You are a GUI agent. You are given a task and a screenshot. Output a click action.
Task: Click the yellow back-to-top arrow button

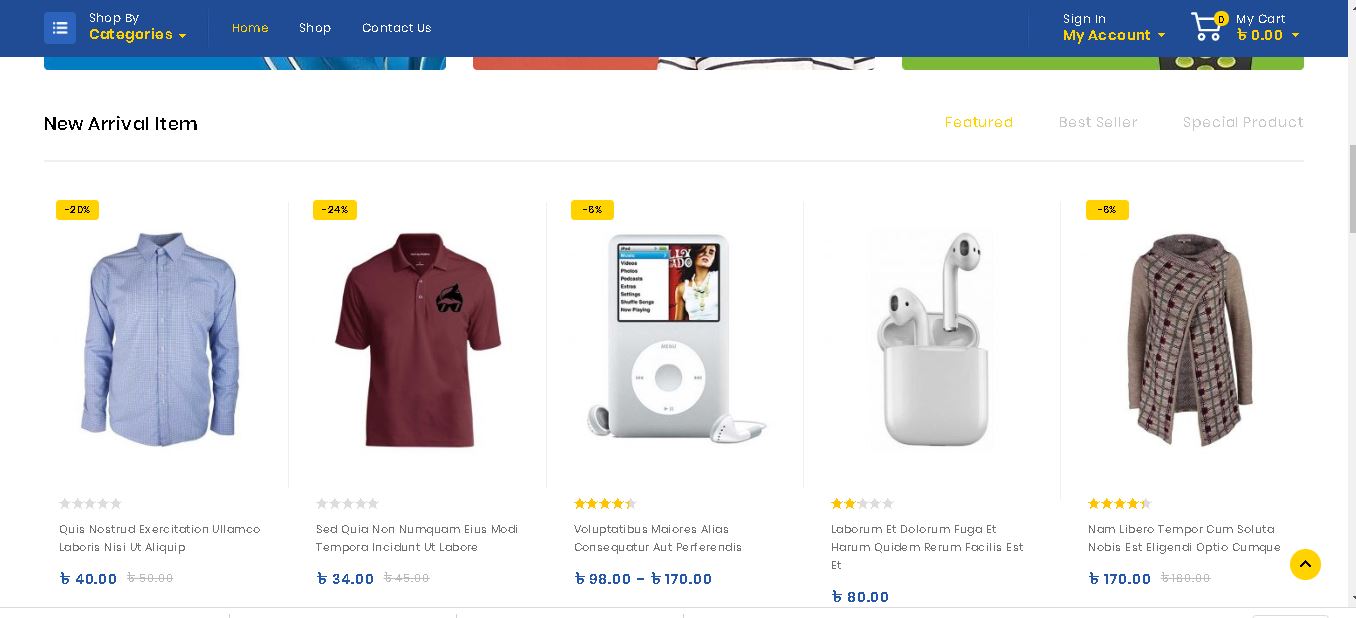click(1305, 564)
